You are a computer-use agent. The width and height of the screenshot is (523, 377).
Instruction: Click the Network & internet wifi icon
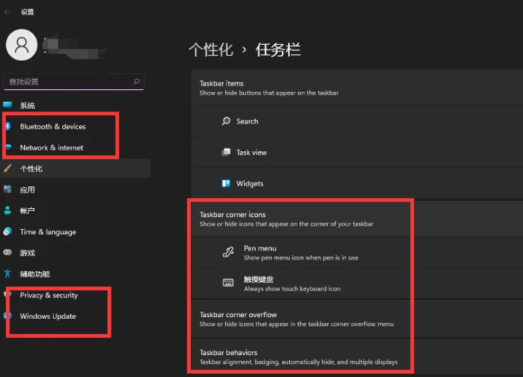coord(8,147)
